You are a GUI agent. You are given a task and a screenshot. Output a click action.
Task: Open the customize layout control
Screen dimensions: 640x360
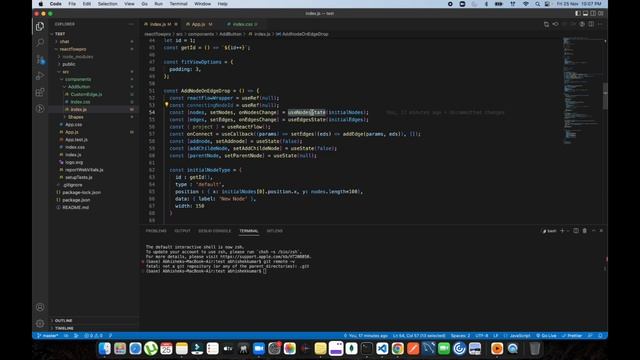coord(601,13)
